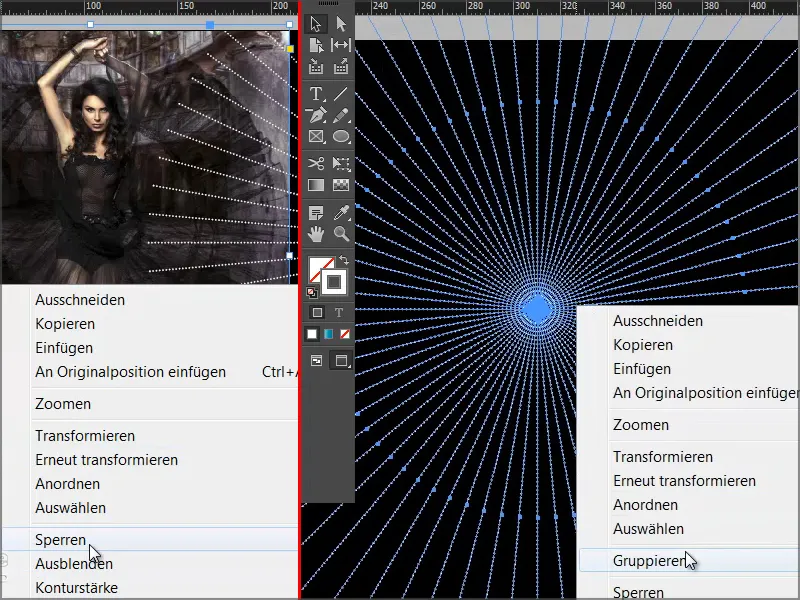
Task: Click the toolbox grip handle at top
Action: point(328,3)
